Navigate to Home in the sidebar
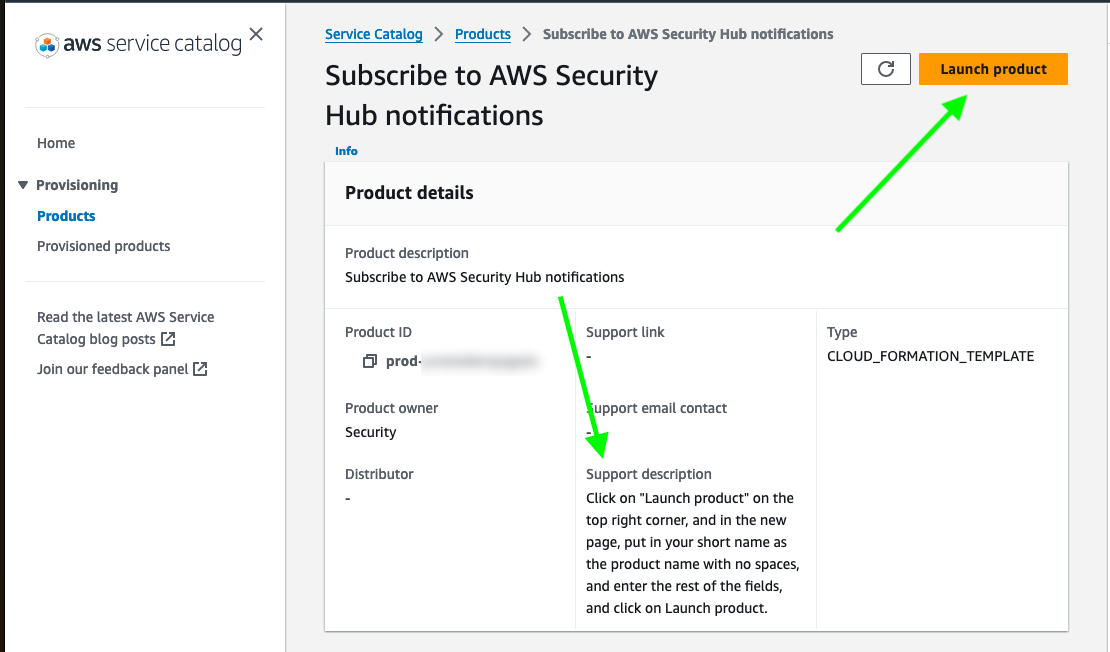Screen dimensions: 1110x652 pos(56,143)
